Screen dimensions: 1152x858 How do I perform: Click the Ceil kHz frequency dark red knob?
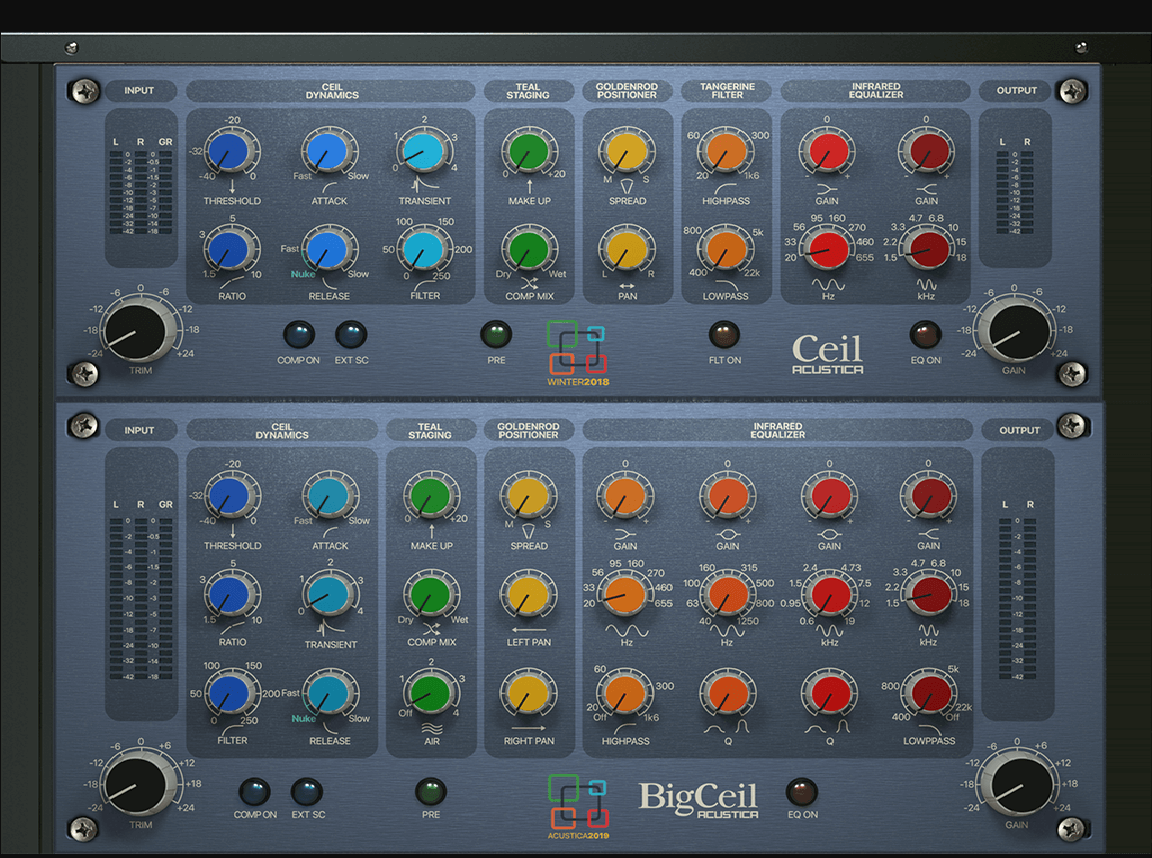[x=926, y=249]
